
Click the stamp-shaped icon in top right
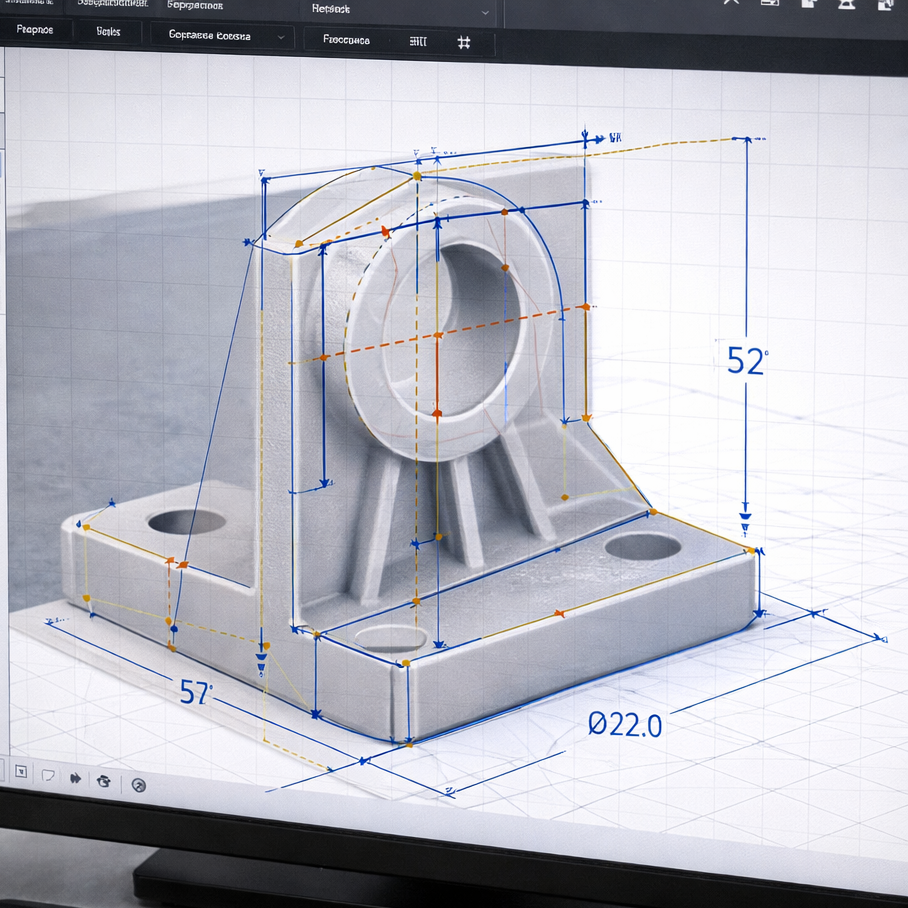(x=846, y=4)
